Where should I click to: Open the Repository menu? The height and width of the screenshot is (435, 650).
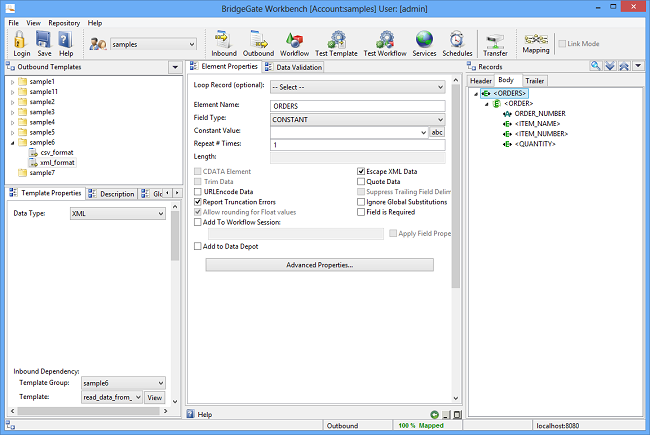[x=64, y=23]
